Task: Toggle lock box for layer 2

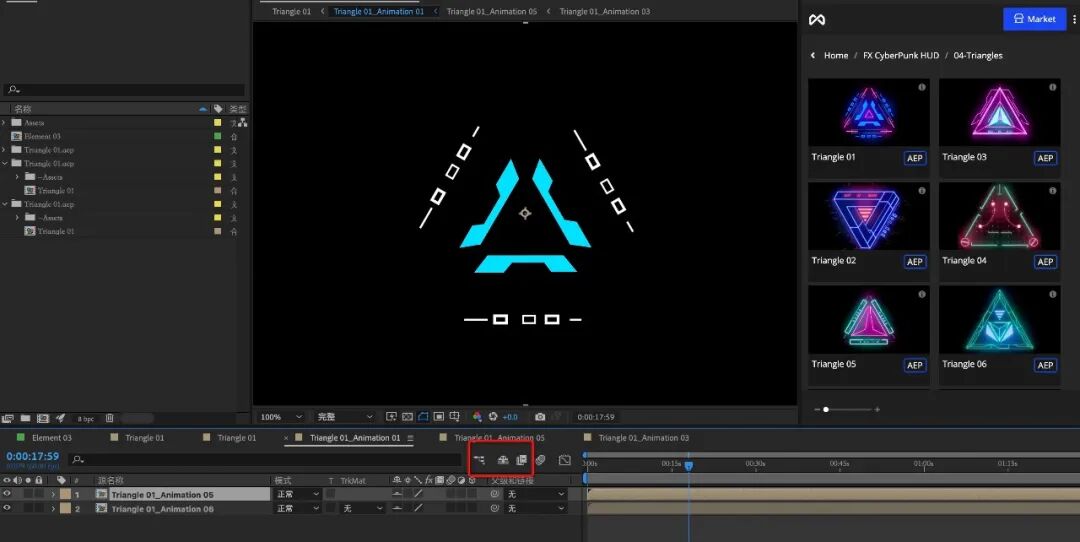Action: (x=39, y=508)
